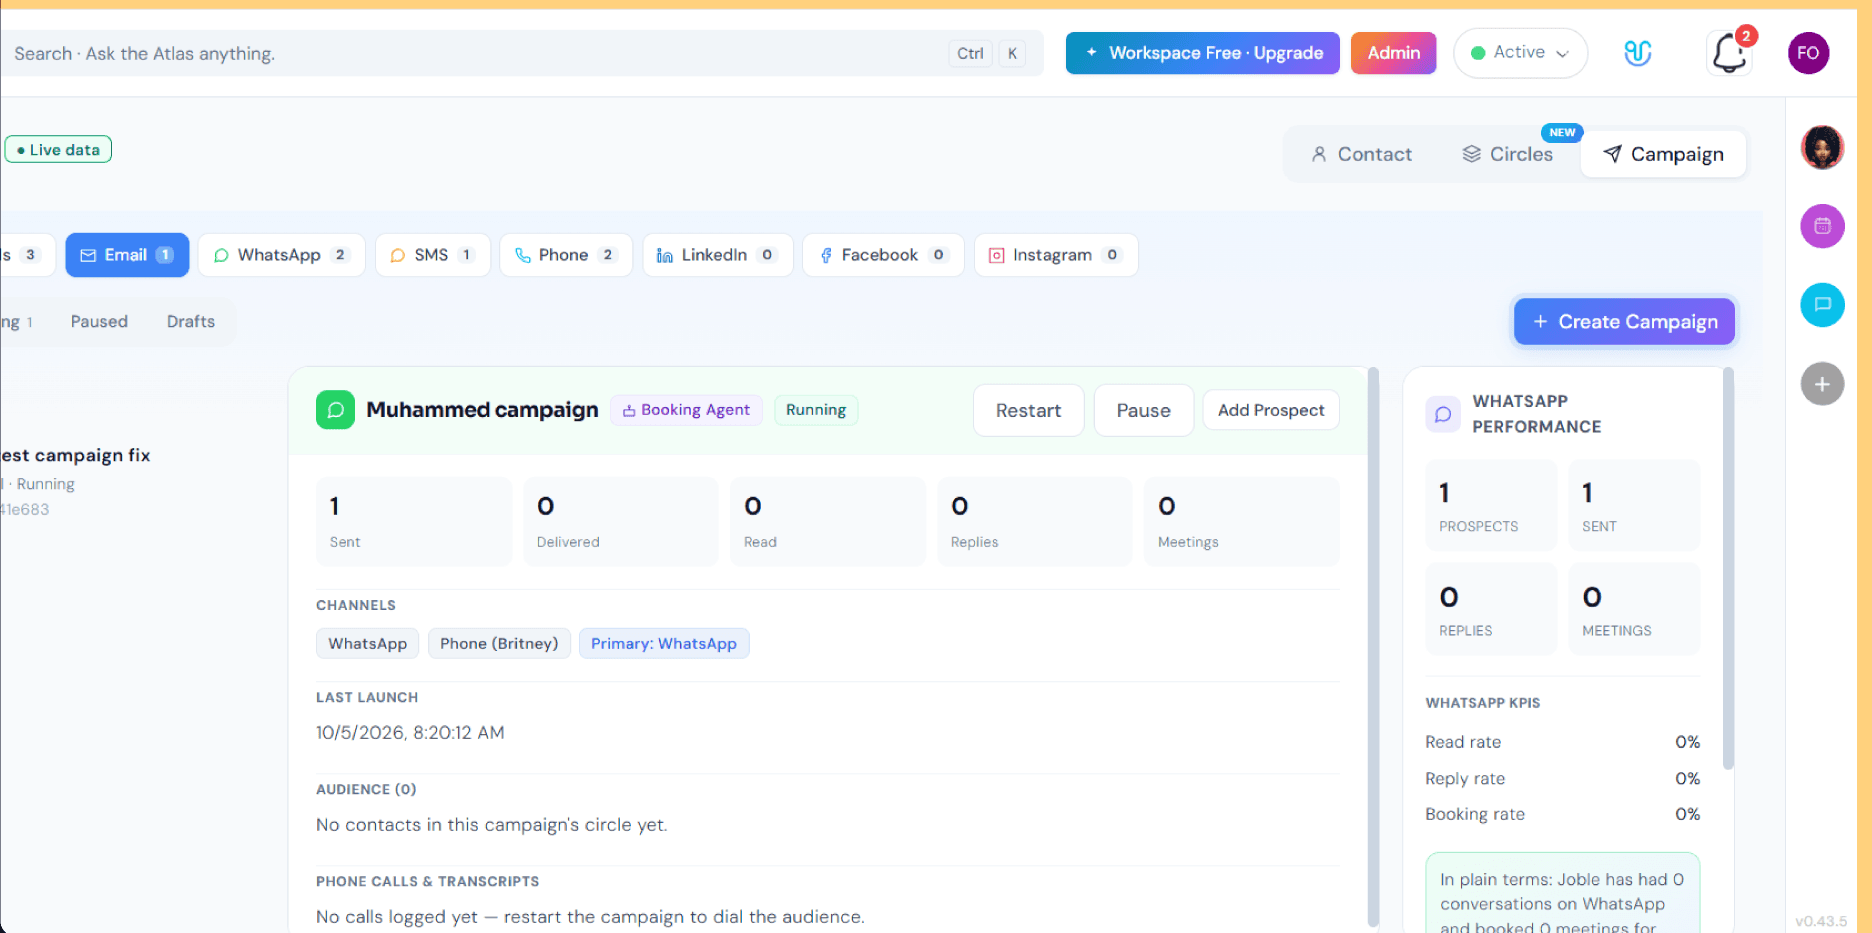Click the WhatsApp Performance panel scrollbar

(1729, 568)
